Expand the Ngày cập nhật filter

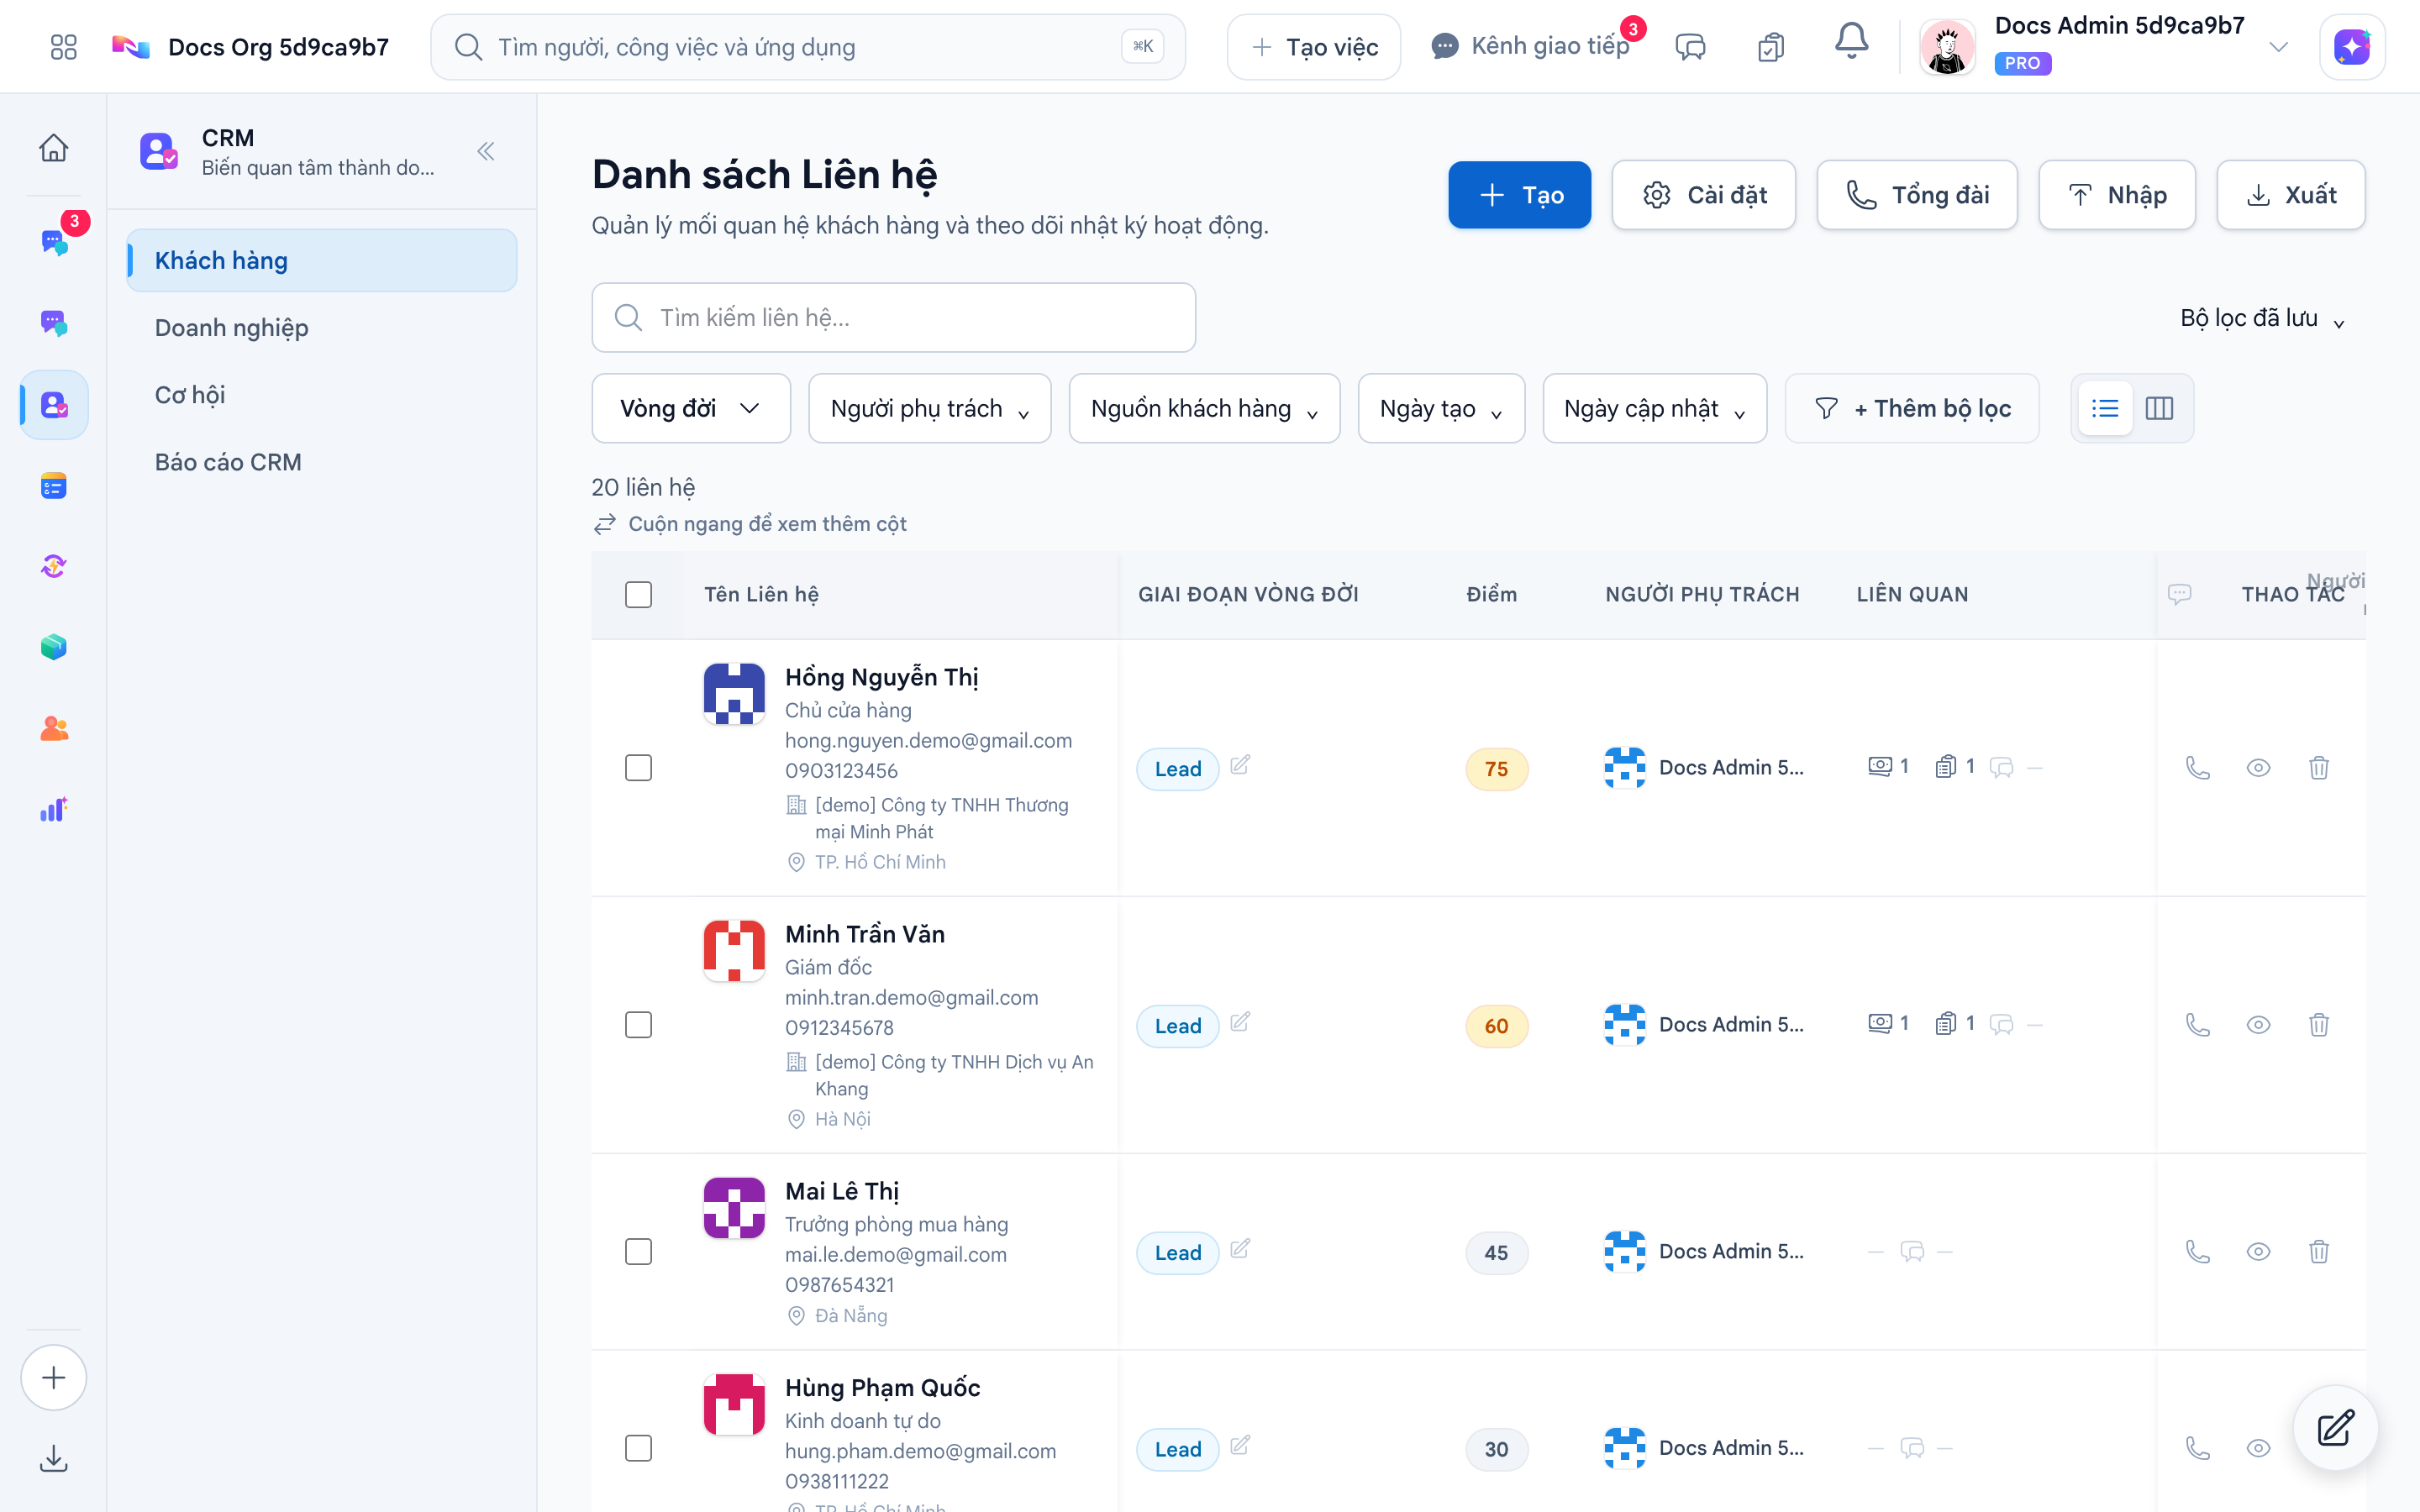(1655, 408)
